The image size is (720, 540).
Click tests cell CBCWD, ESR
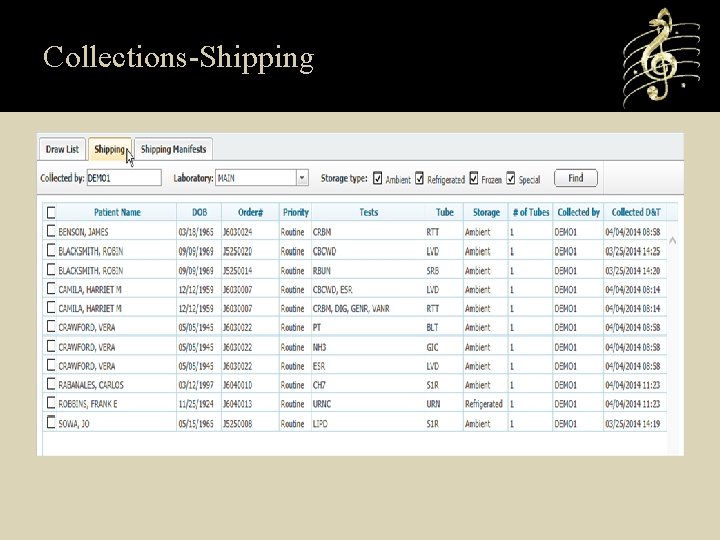(x=332, y=290)
